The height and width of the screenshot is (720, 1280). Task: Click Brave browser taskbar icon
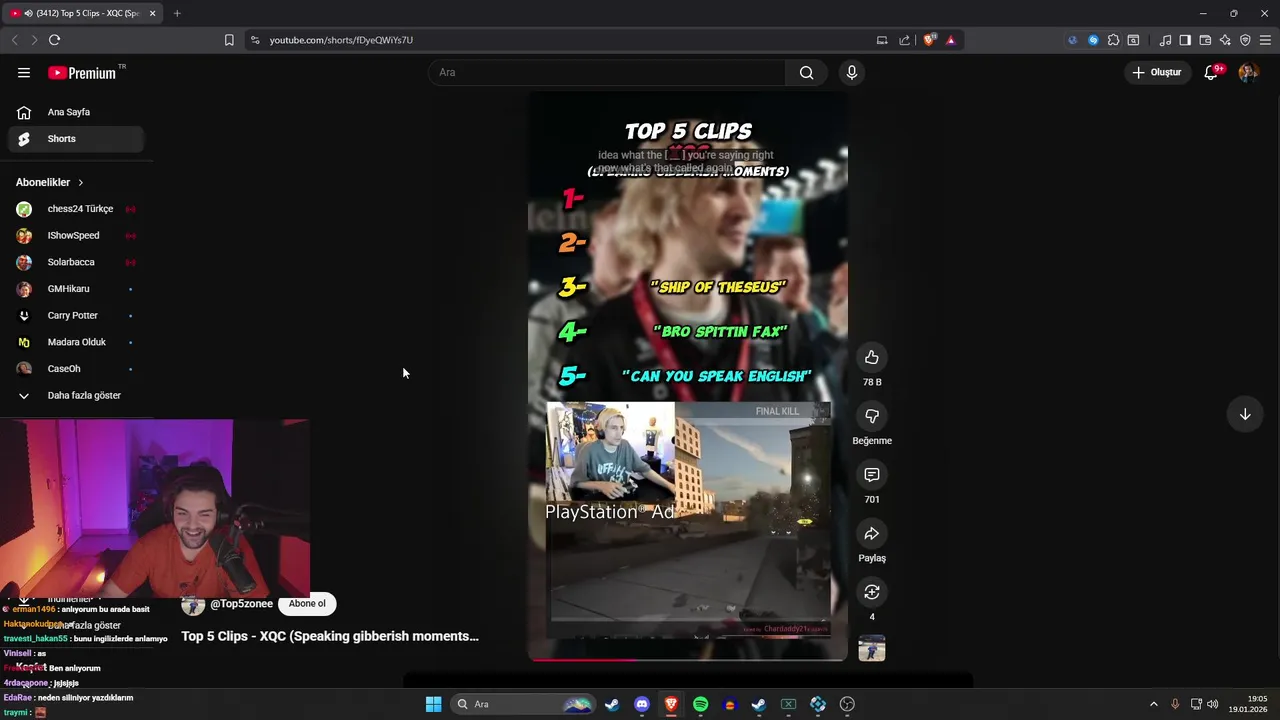click(x=671, y=704)
